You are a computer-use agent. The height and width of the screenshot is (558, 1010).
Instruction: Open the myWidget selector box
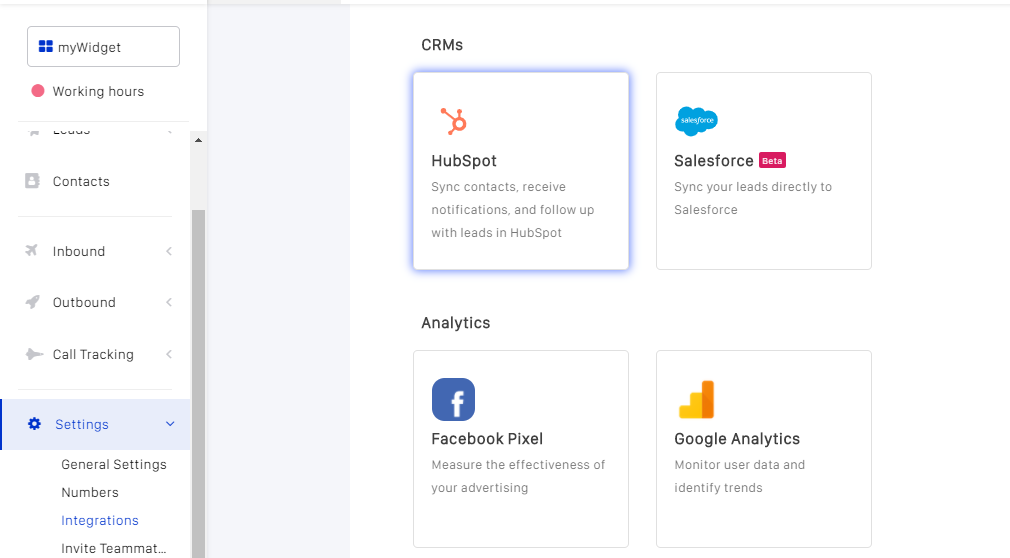point(103,46)
